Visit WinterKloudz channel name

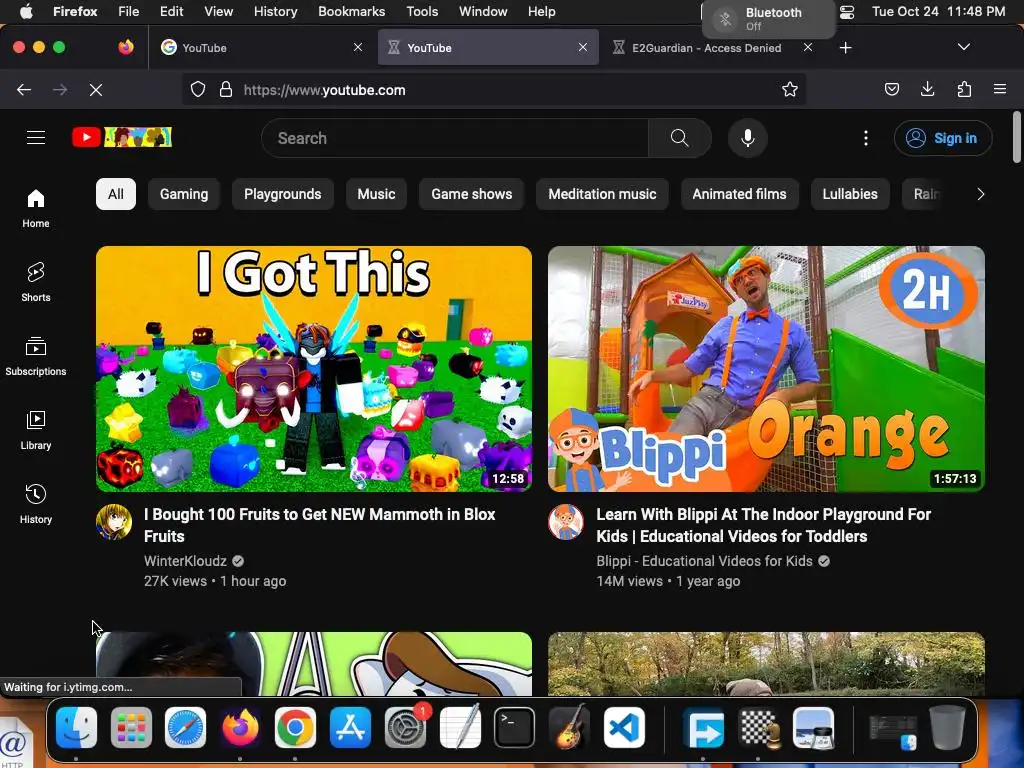[x=185, y=561]
